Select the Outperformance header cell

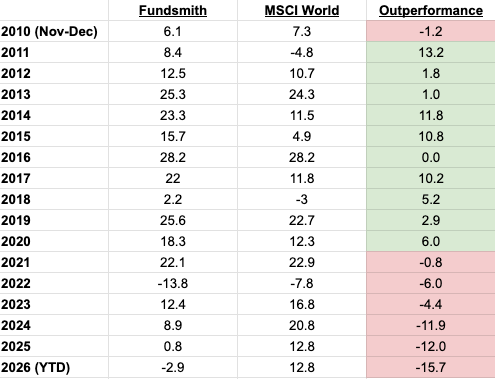[x=431, y=10]
